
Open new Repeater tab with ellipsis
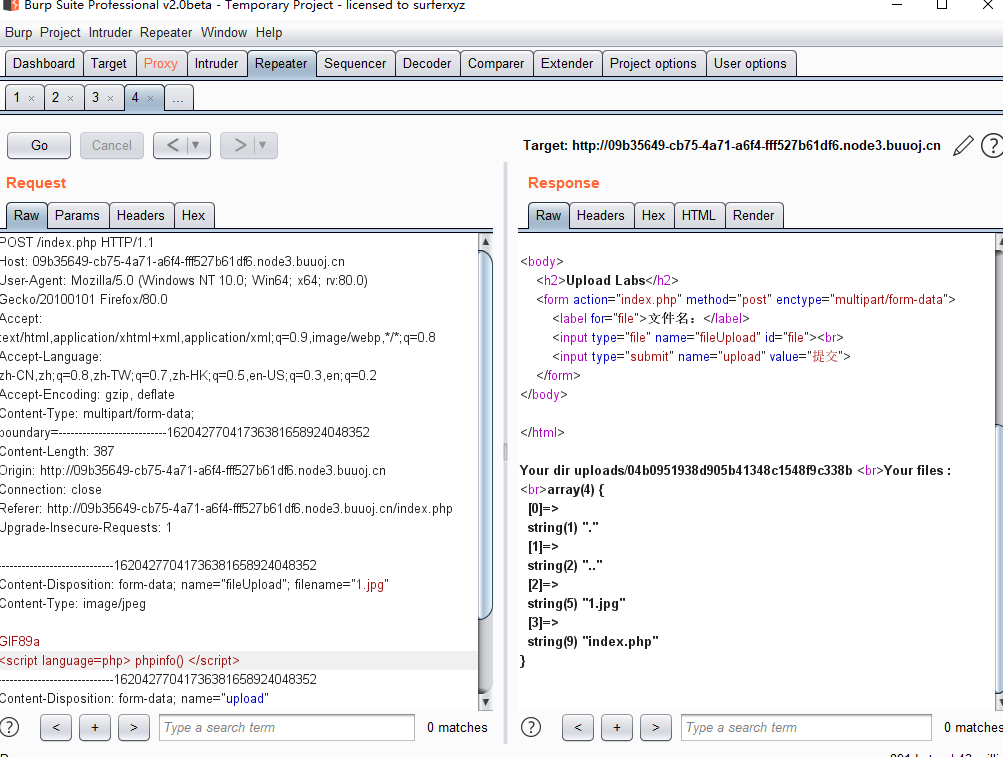point(178,98)
